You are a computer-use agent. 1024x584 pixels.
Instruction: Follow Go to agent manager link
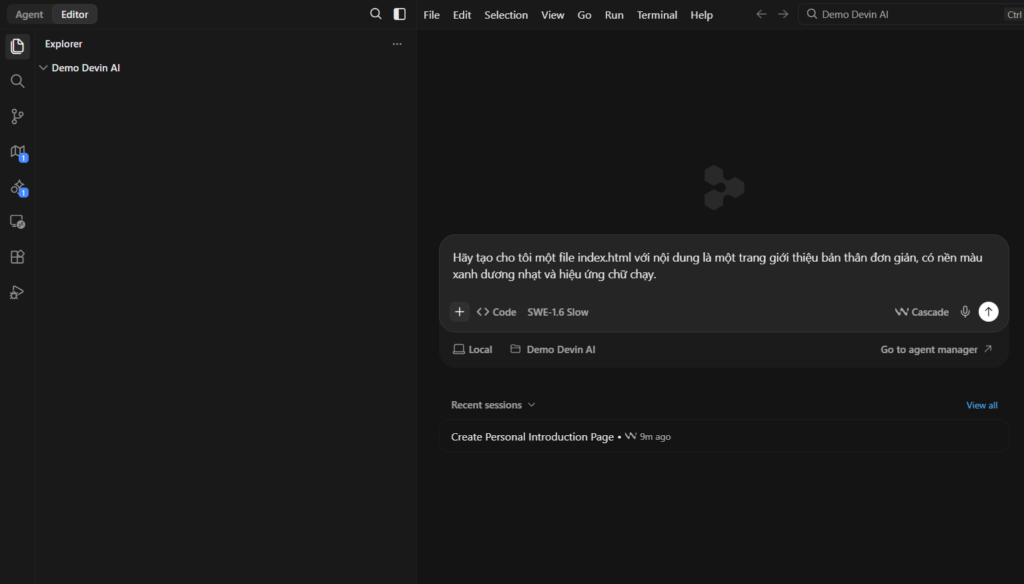[x=936, y=349]
